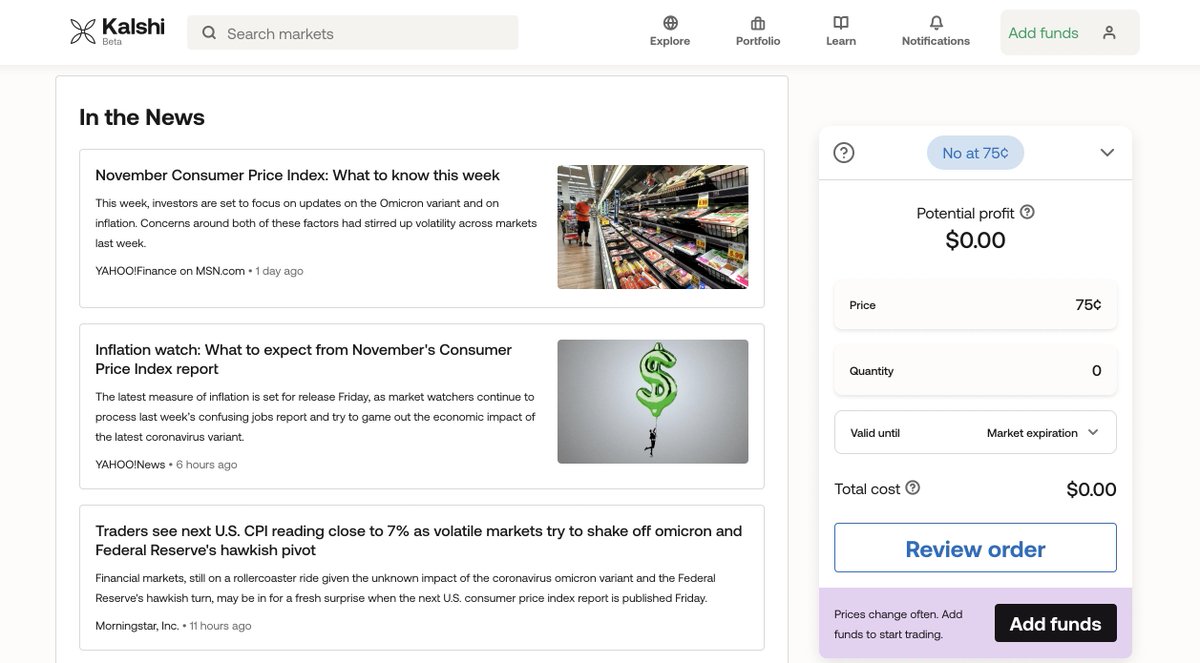
Task: Click the Prices change often notice text
Action: tap(898, 624)
